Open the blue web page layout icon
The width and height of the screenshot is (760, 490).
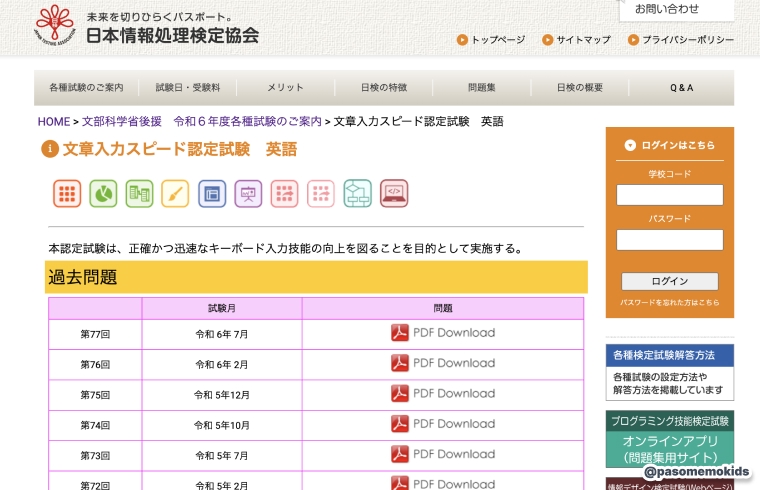click(212, 193)
